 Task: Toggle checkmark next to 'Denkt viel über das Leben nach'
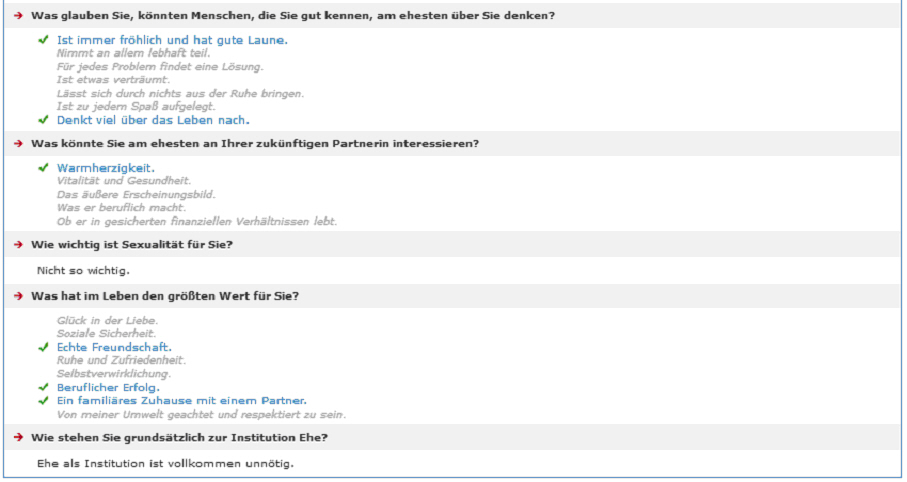[43, 120]
